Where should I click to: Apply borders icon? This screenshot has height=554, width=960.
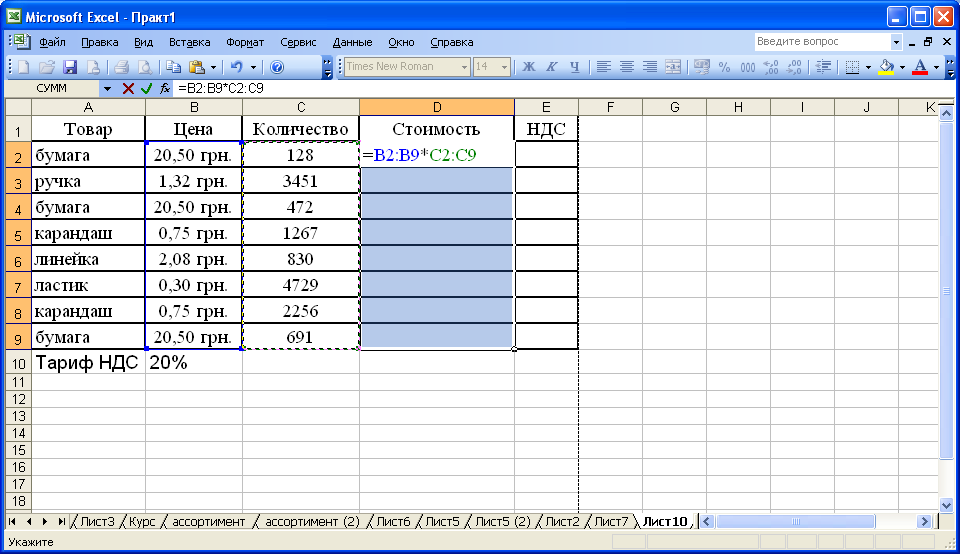click(x=852, y=67)
